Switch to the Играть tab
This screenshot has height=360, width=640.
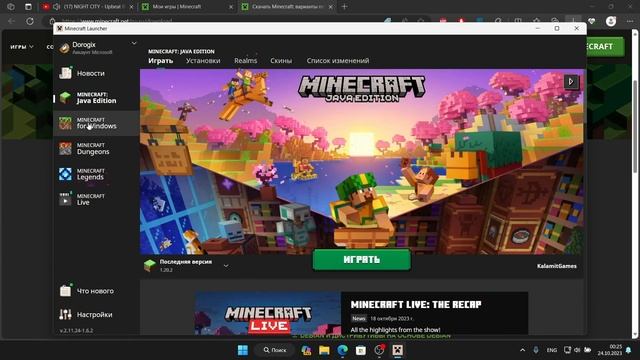click(x=160, y=61)
